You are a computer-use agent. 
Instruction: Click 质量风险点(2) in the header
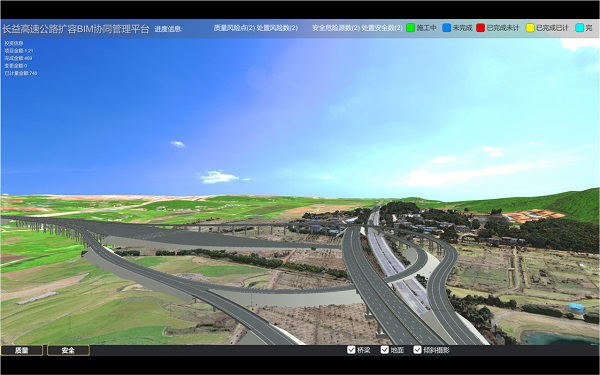234,28
